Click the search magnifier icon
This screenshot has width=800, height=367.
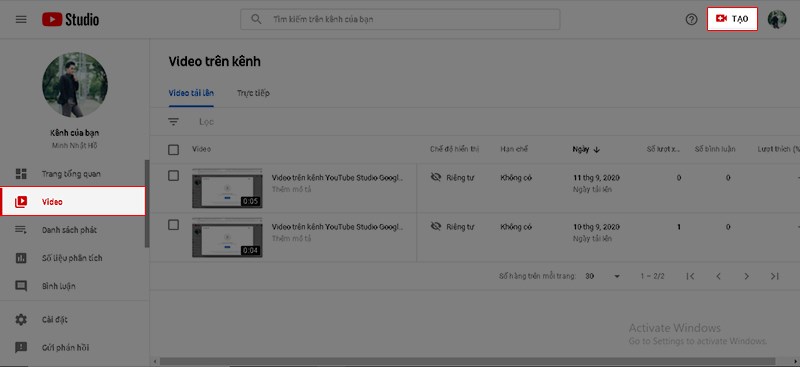(256, 19)
